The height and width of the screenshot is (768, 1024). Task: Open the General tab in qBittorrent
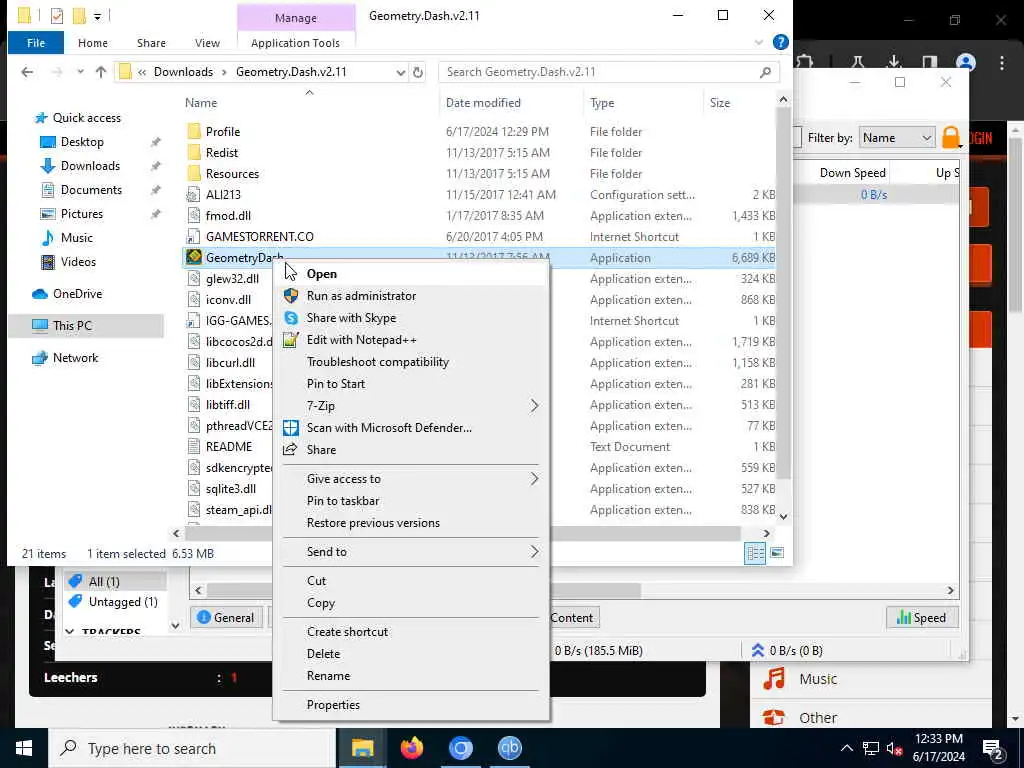pos(226,618)
